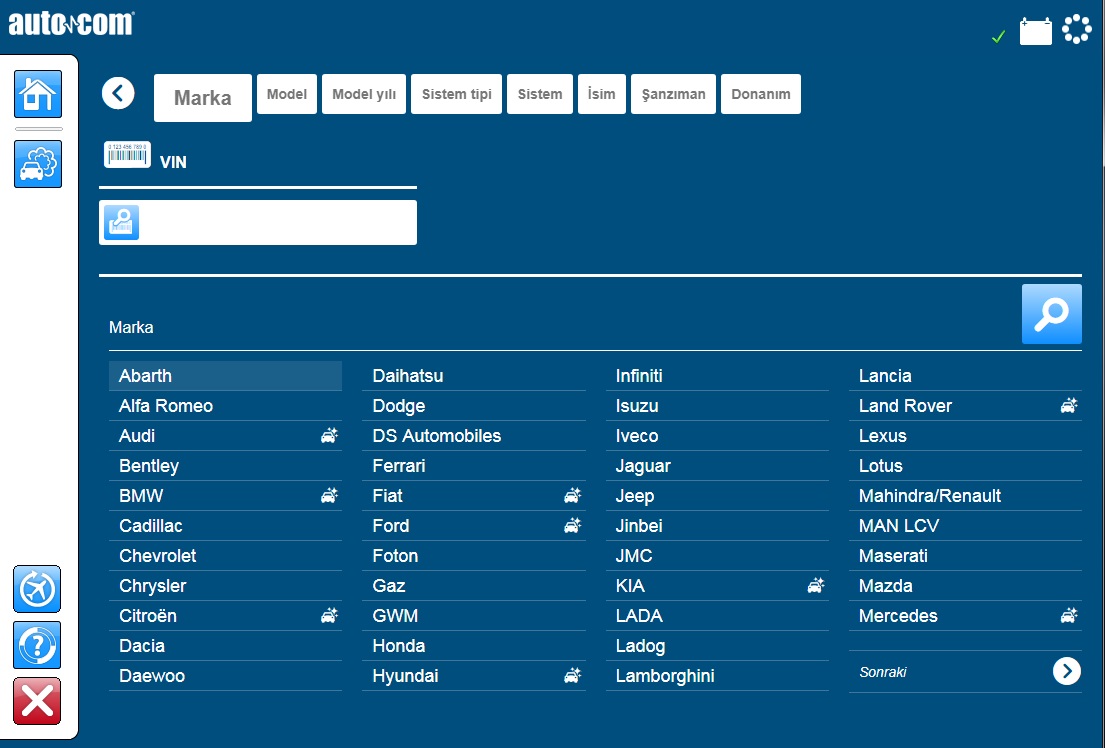1105x748 pixels.
Task: Select Hyundai from the brand list
Action: [405, 676]
